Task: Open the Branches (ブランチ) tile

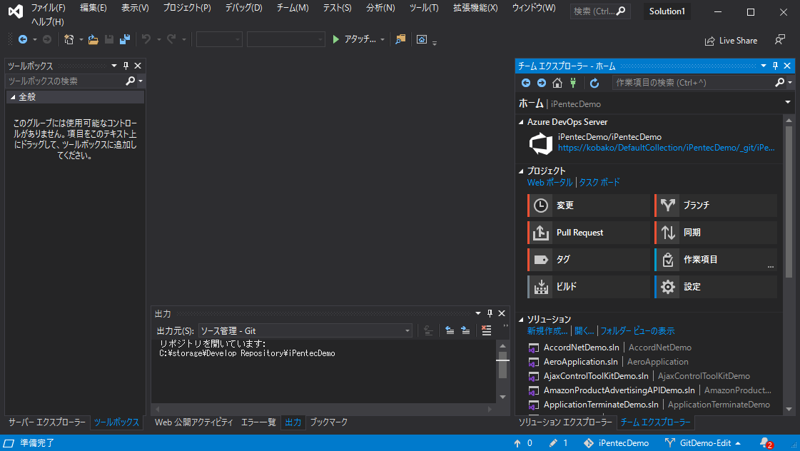Action: point(715,205)
